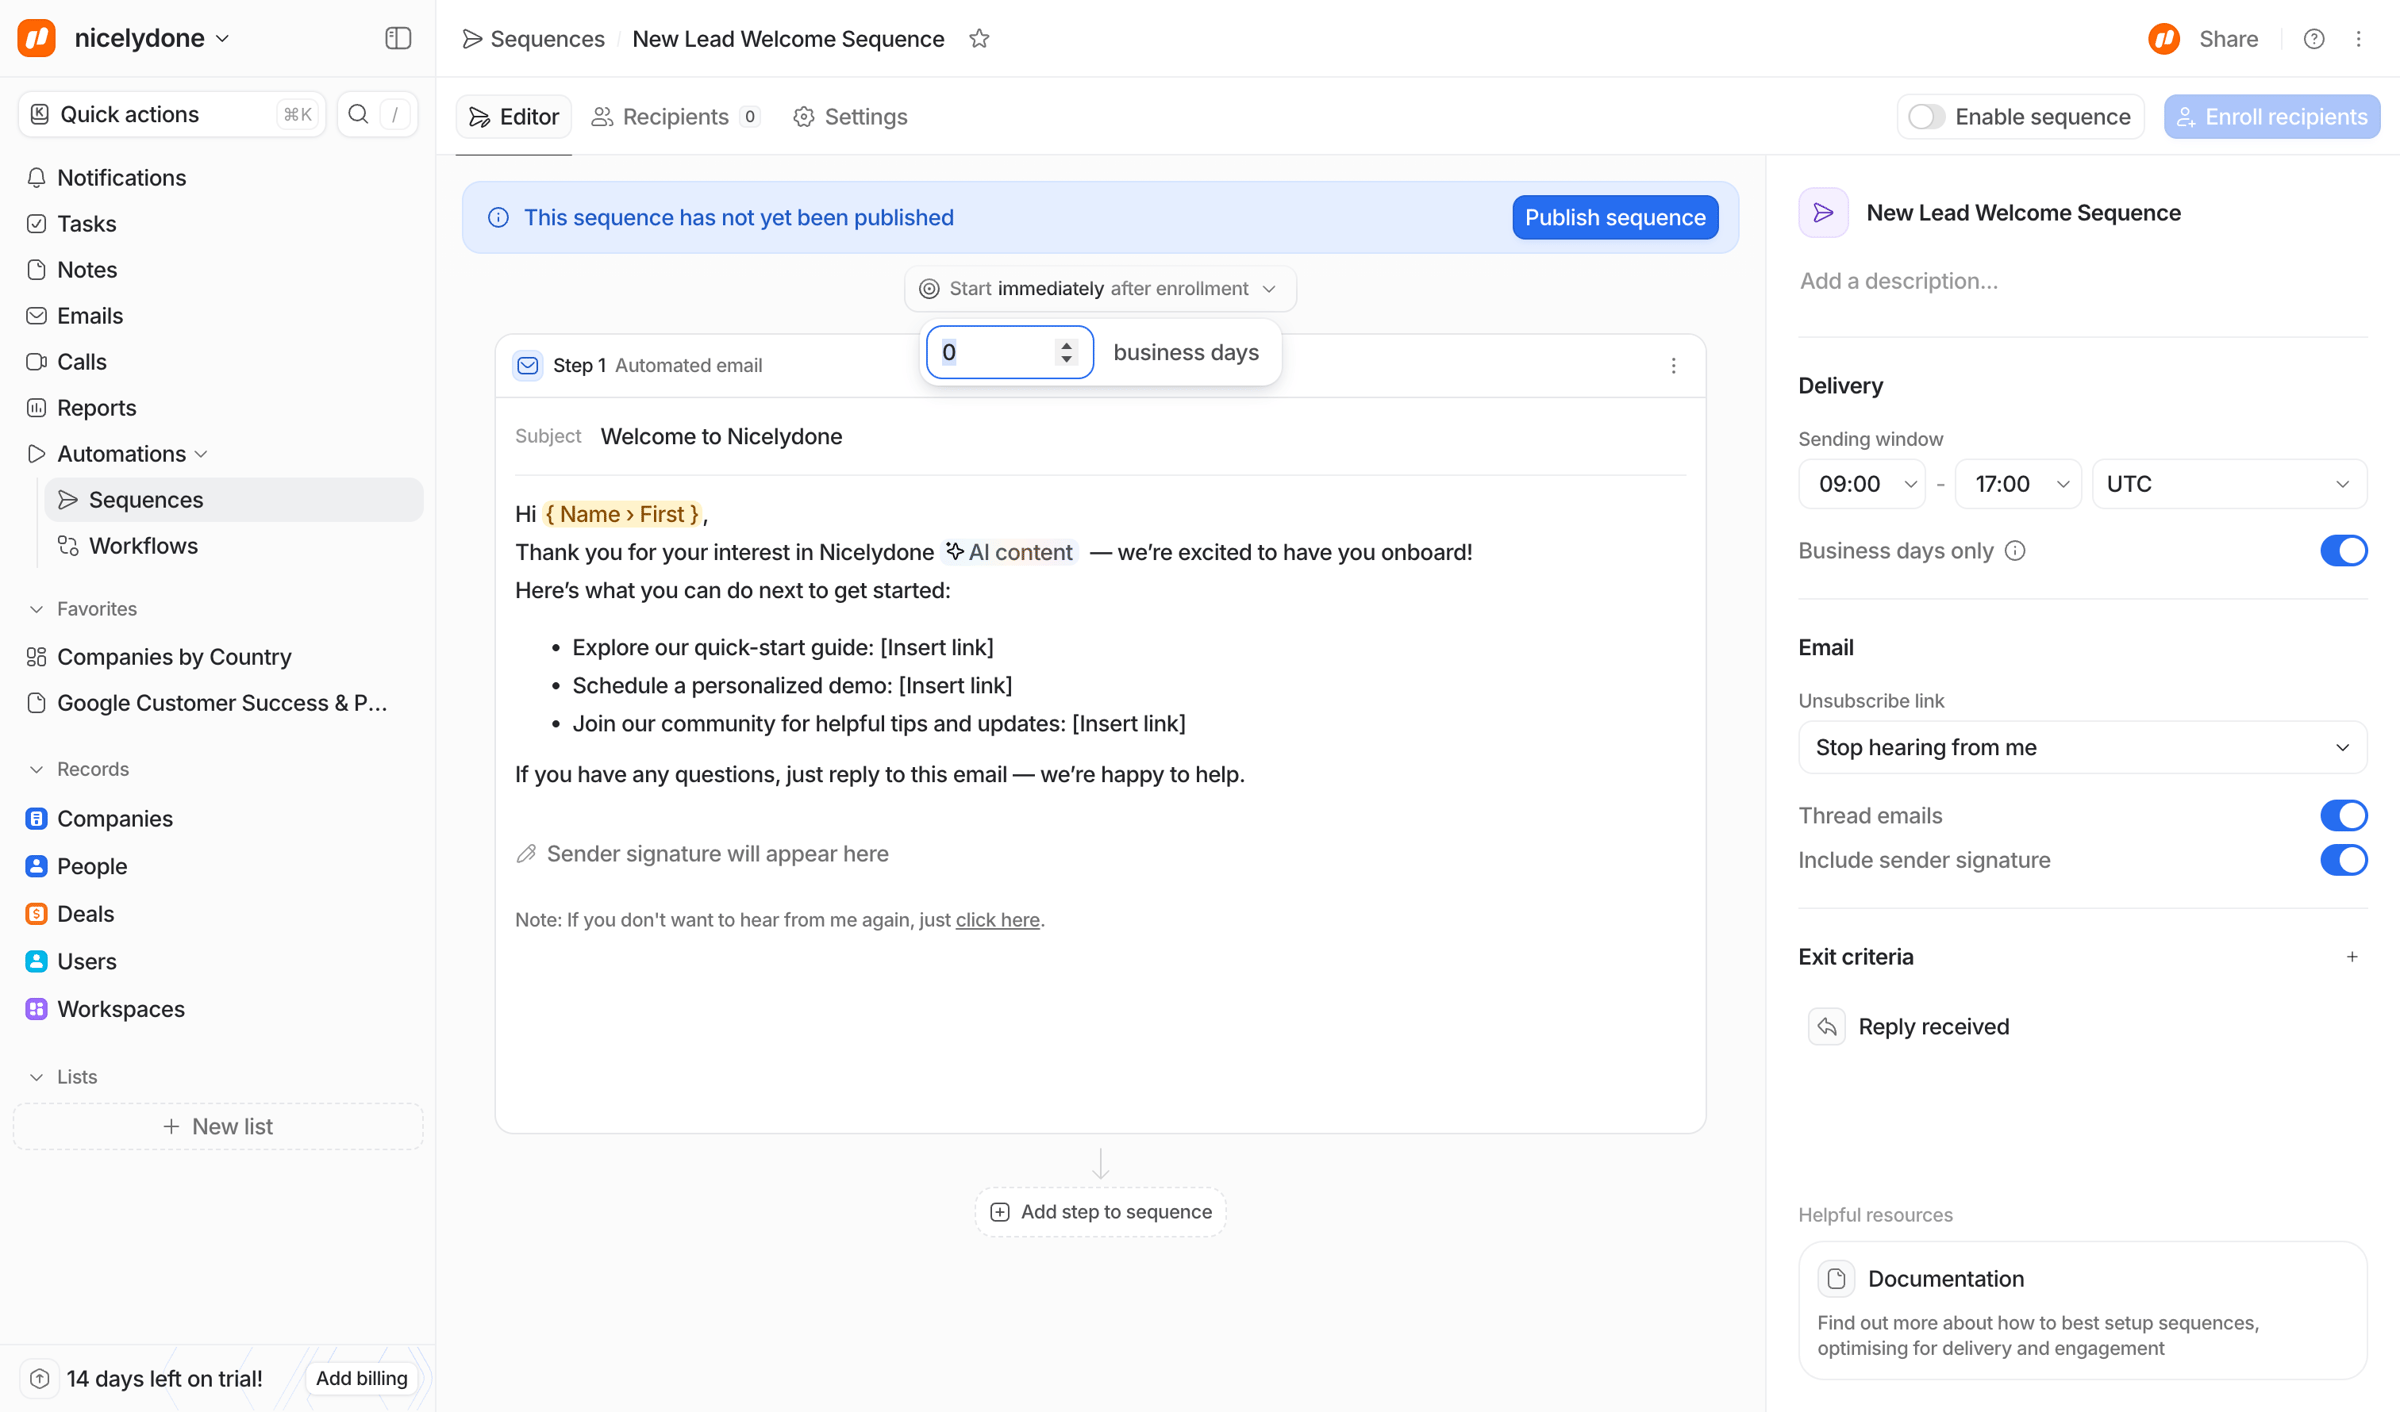Toggle Include sender signature switch
The width and height of the screenshot is (2400, 1412).
pos(2344,860)
